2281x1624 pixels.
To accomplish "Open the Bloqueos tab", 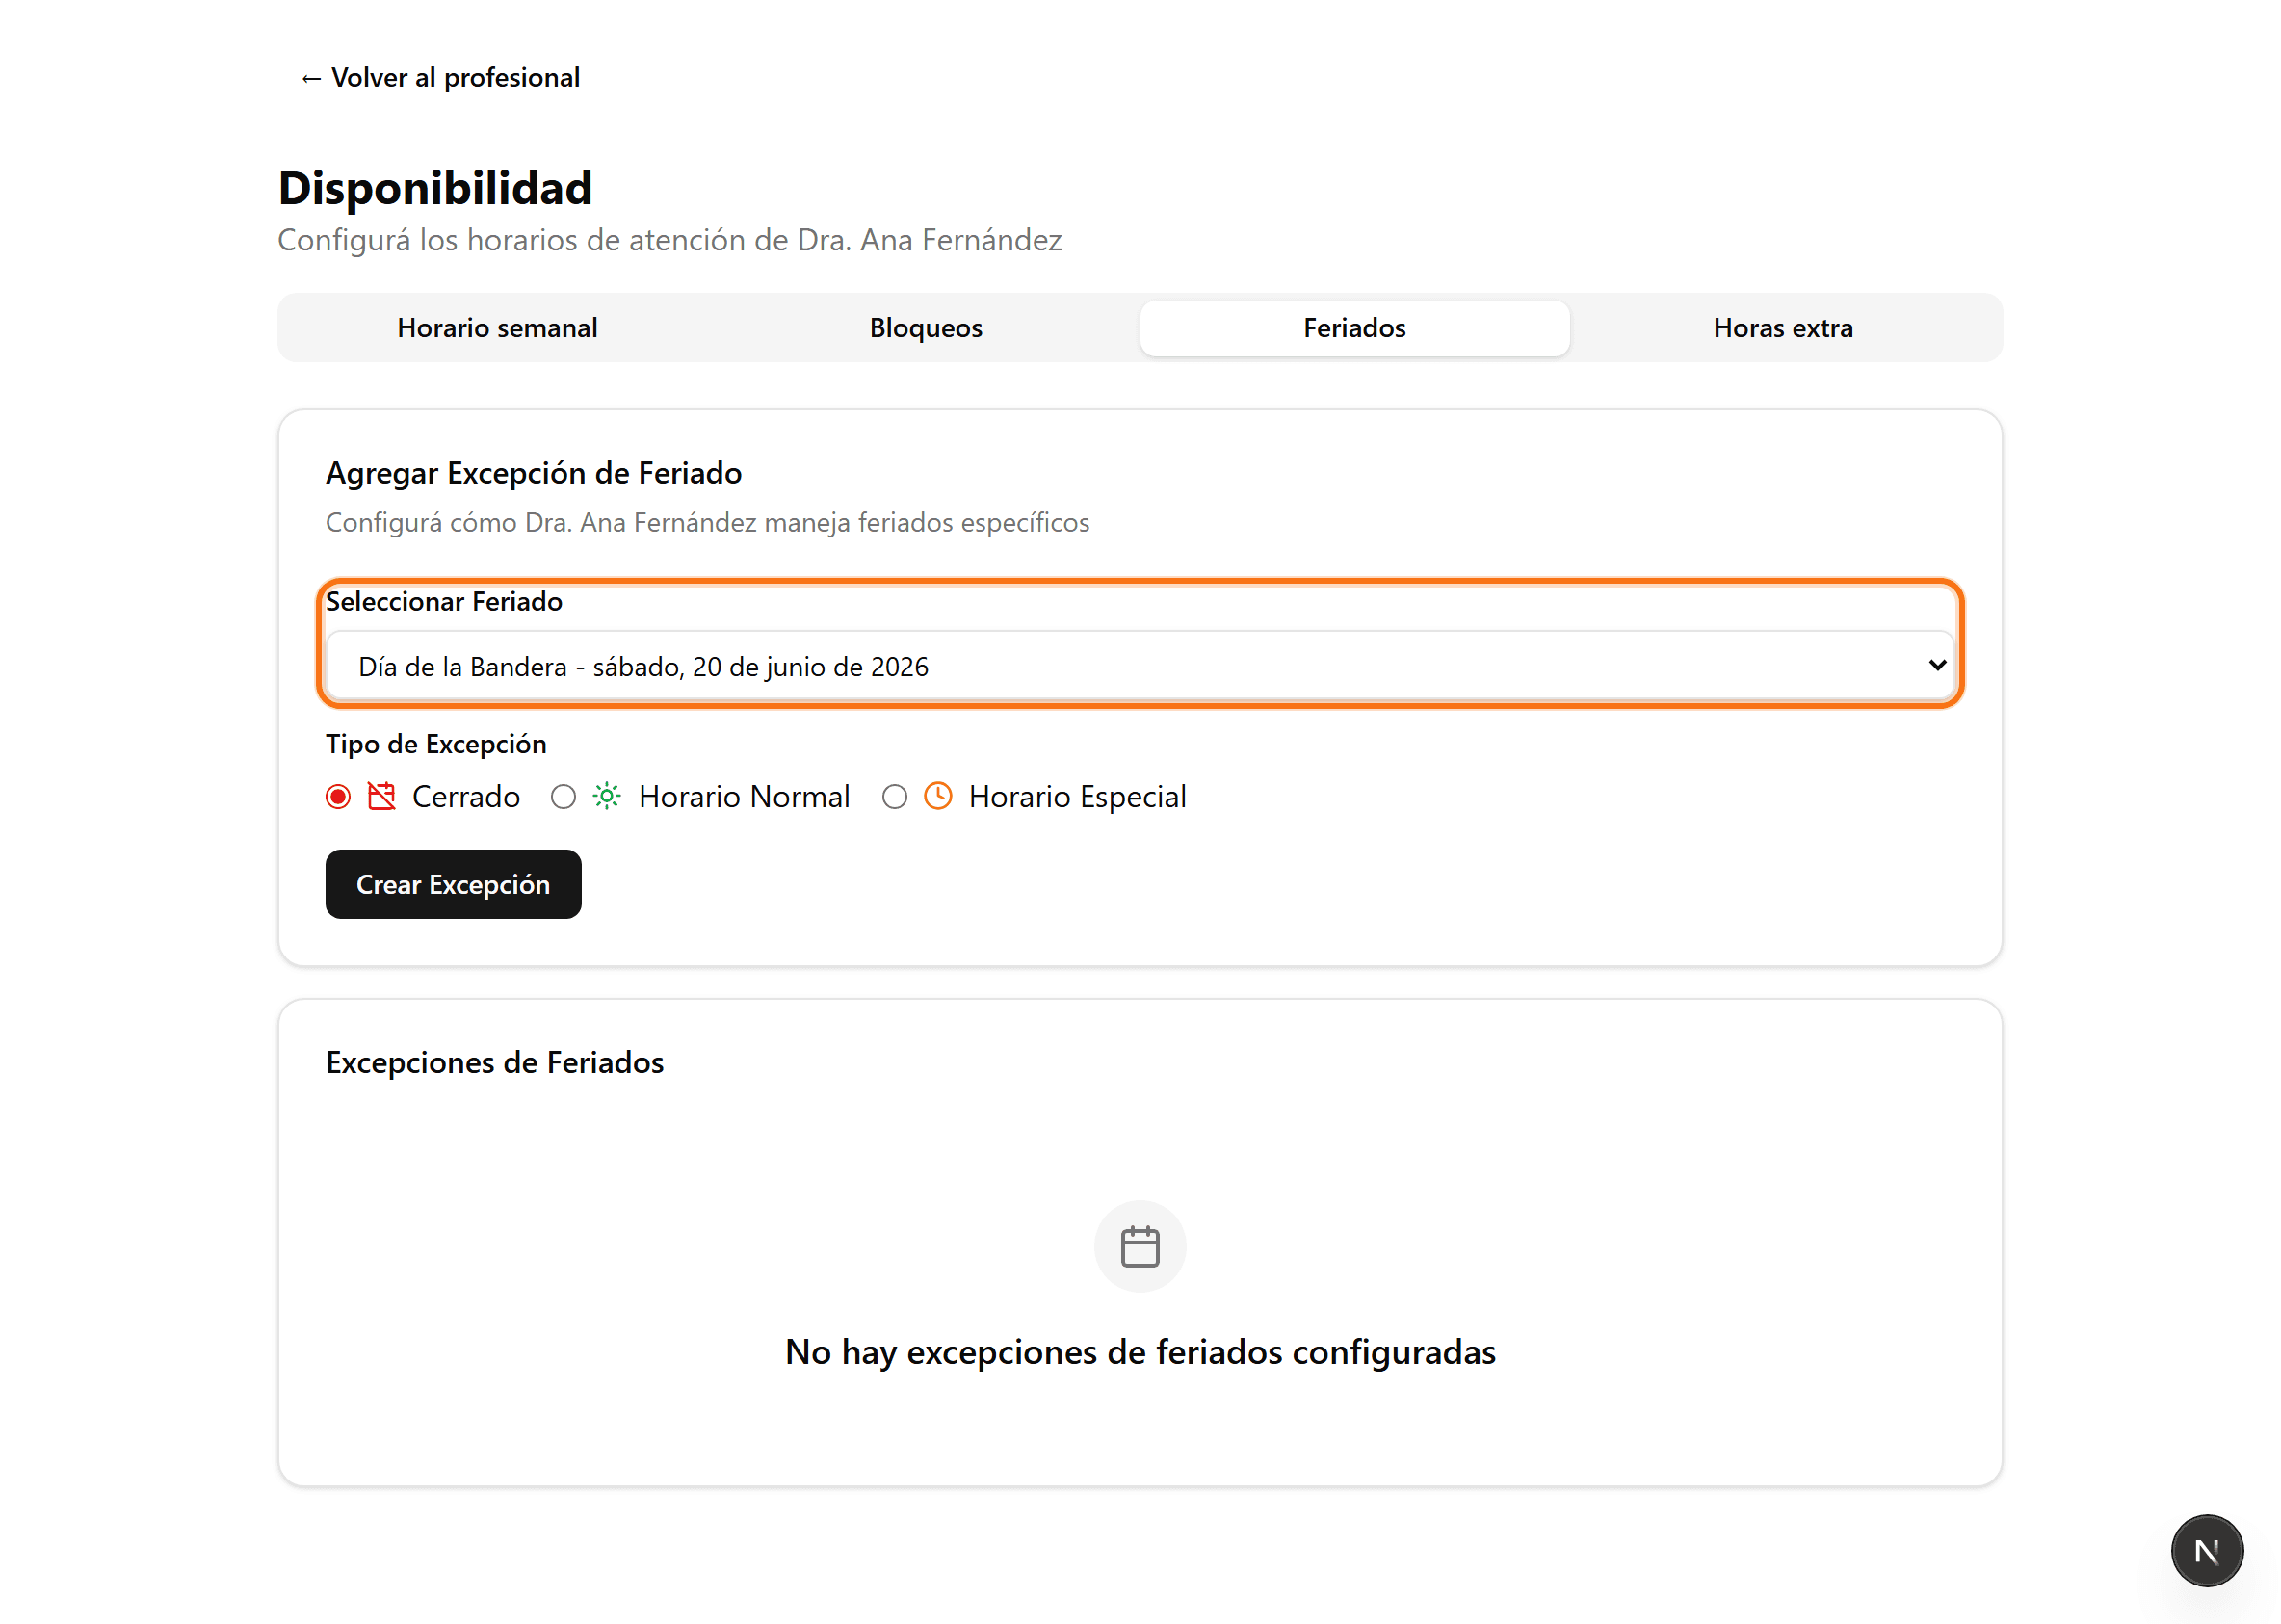I will click(926, 328).
